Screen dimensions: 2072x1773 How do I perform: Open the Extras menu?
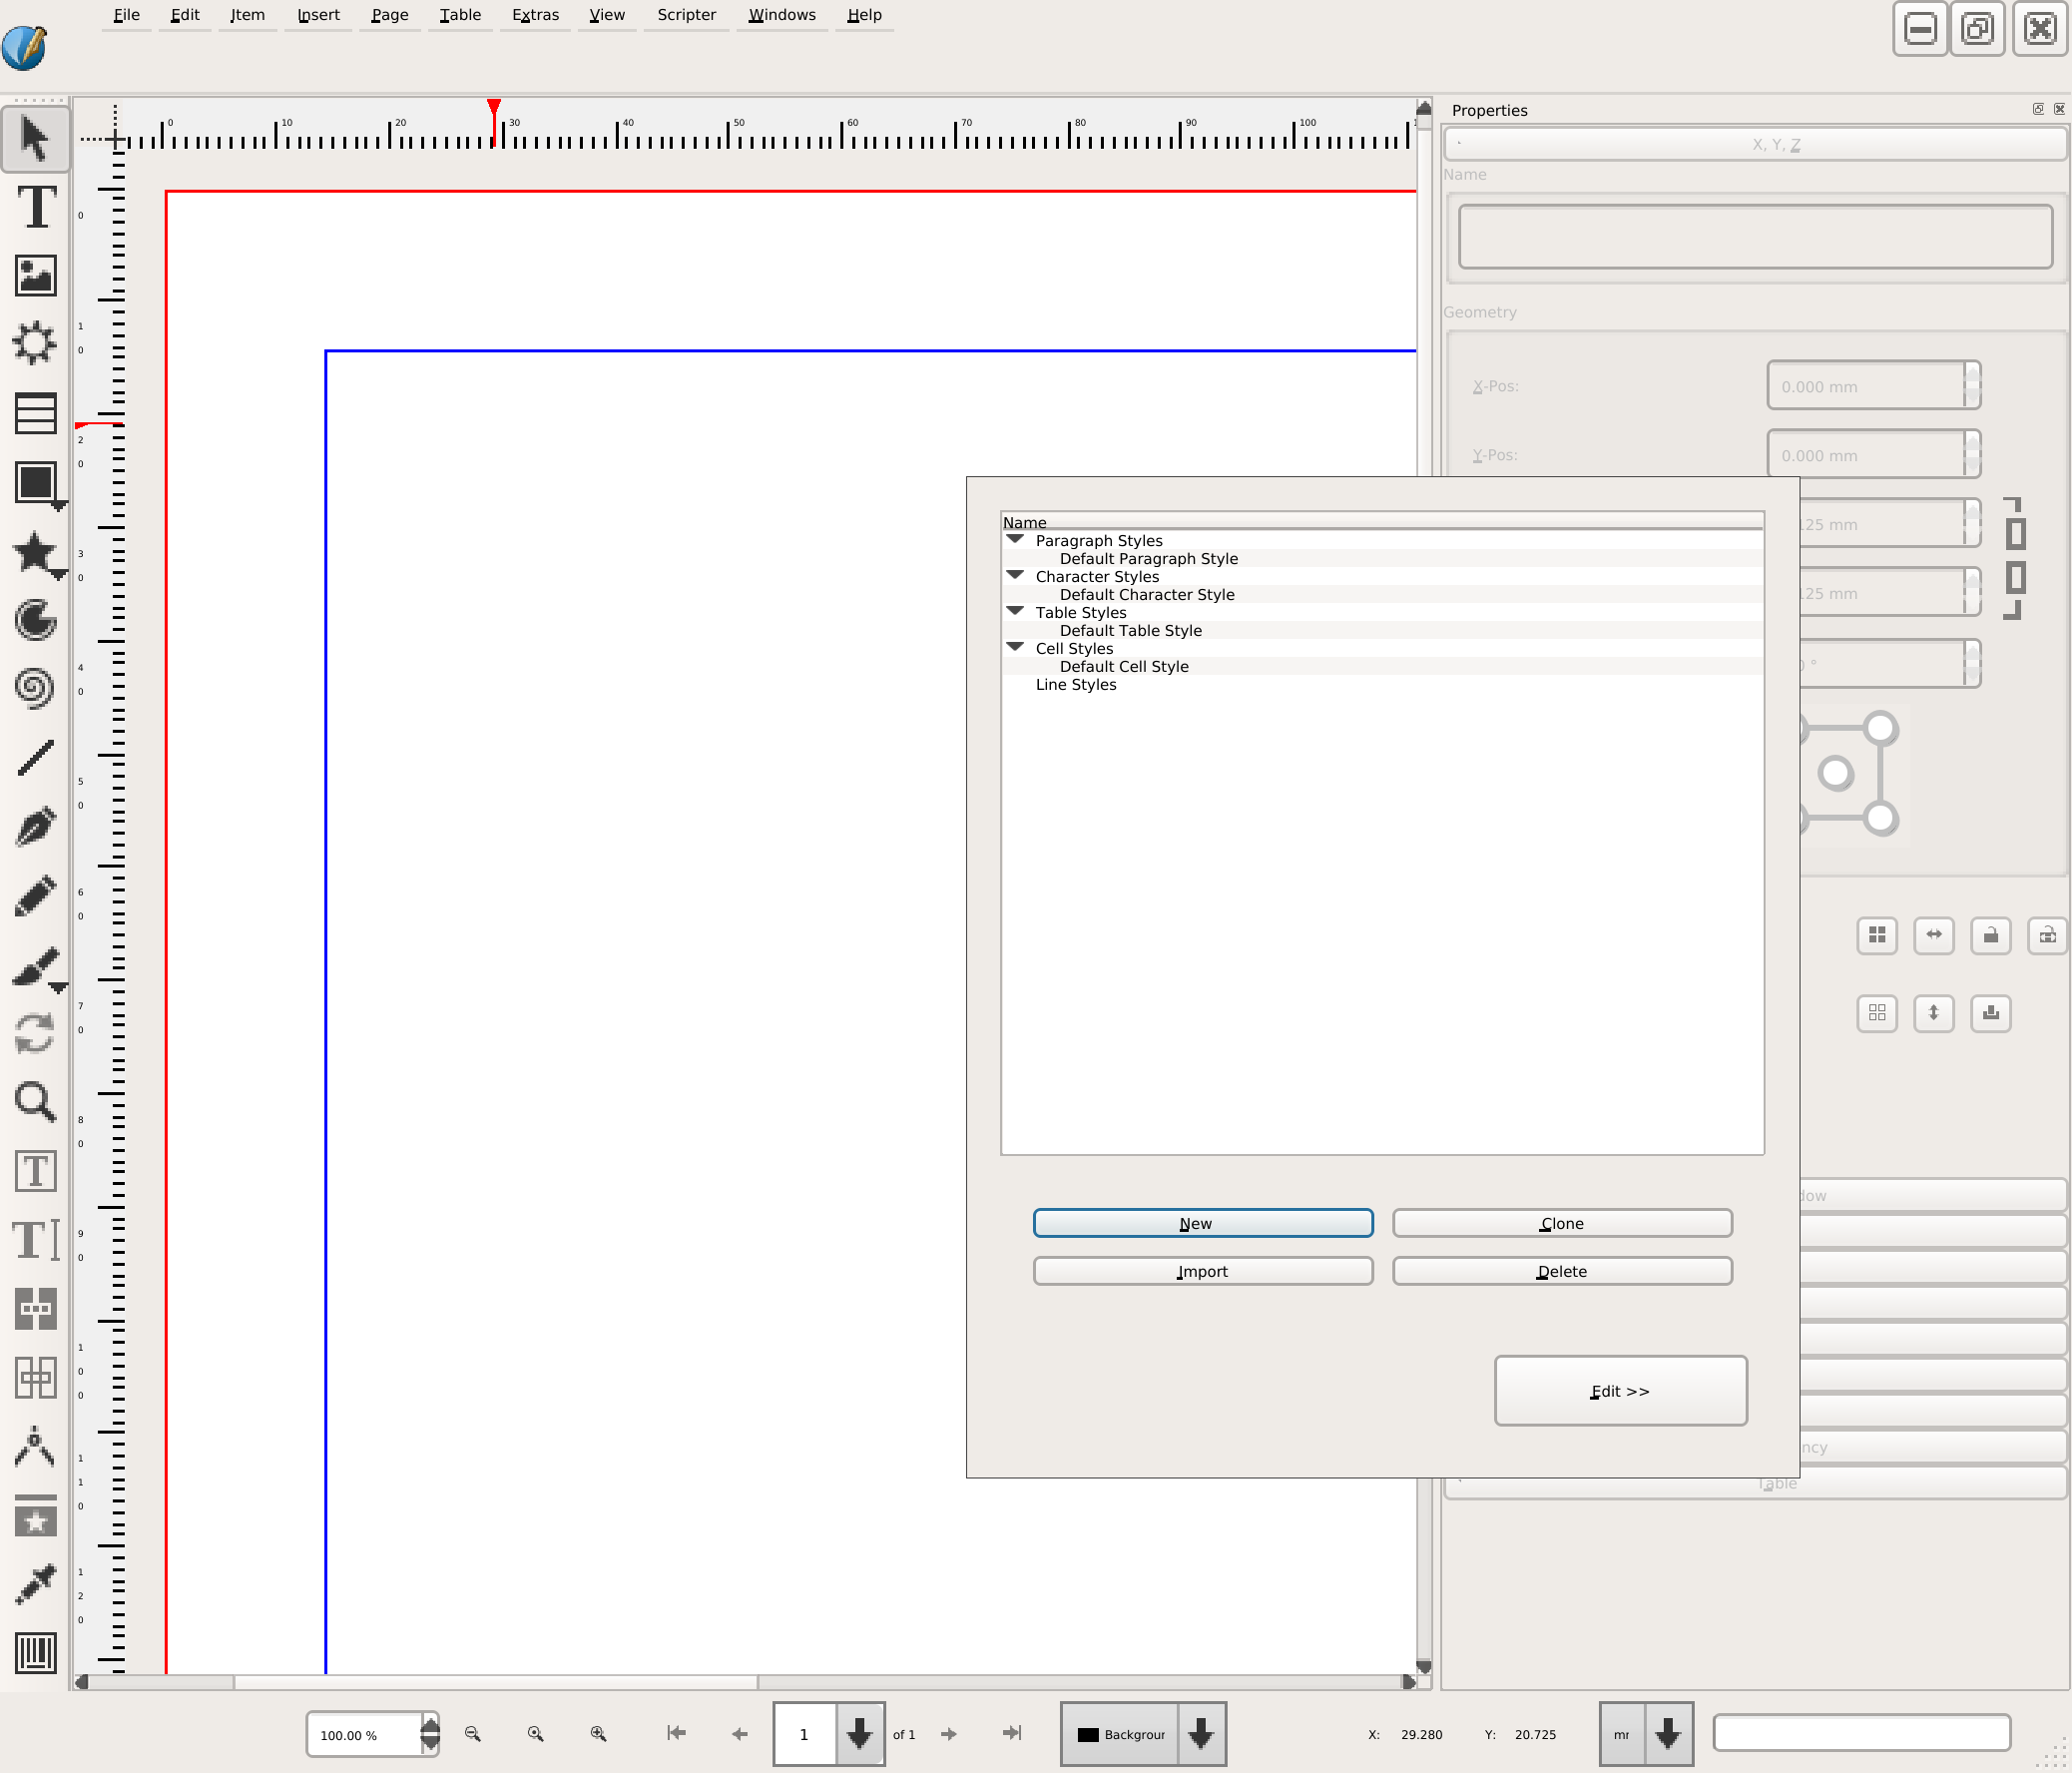tap(535, 15)
